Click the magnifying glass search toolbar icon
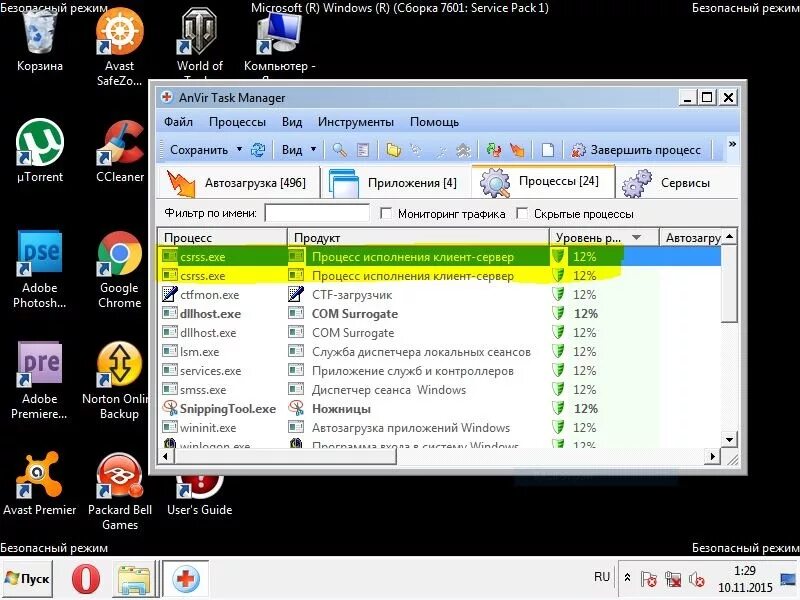The height and width of the screenshot is (600, 800). coord(339,149)
